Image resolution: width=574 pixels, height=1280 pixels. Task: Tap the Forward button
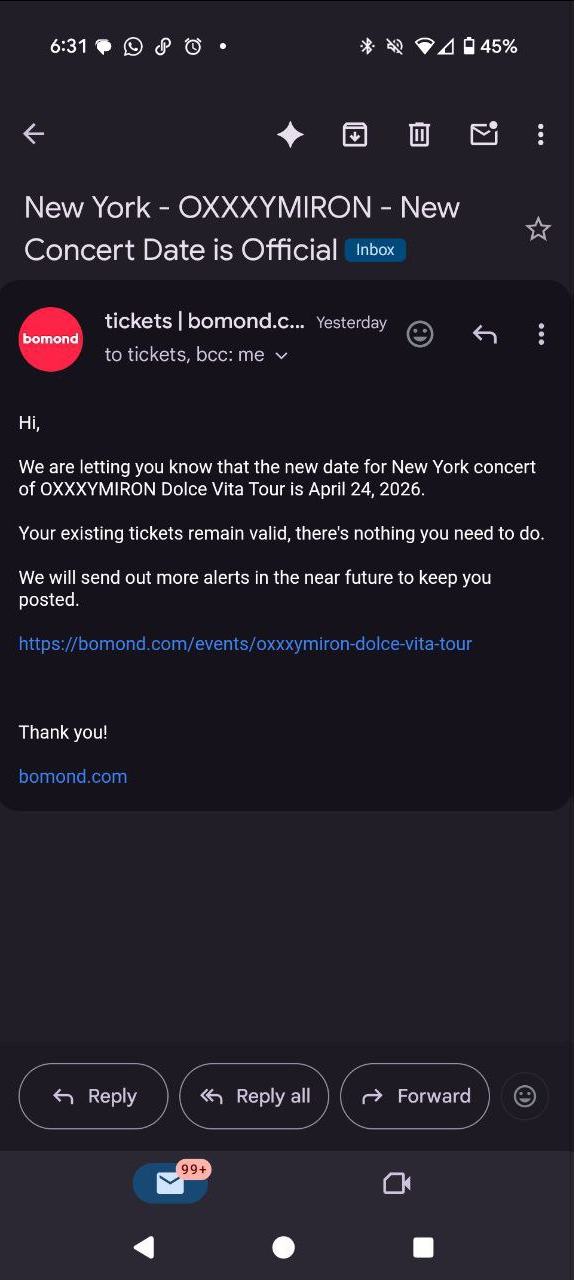click(415, 1096)
